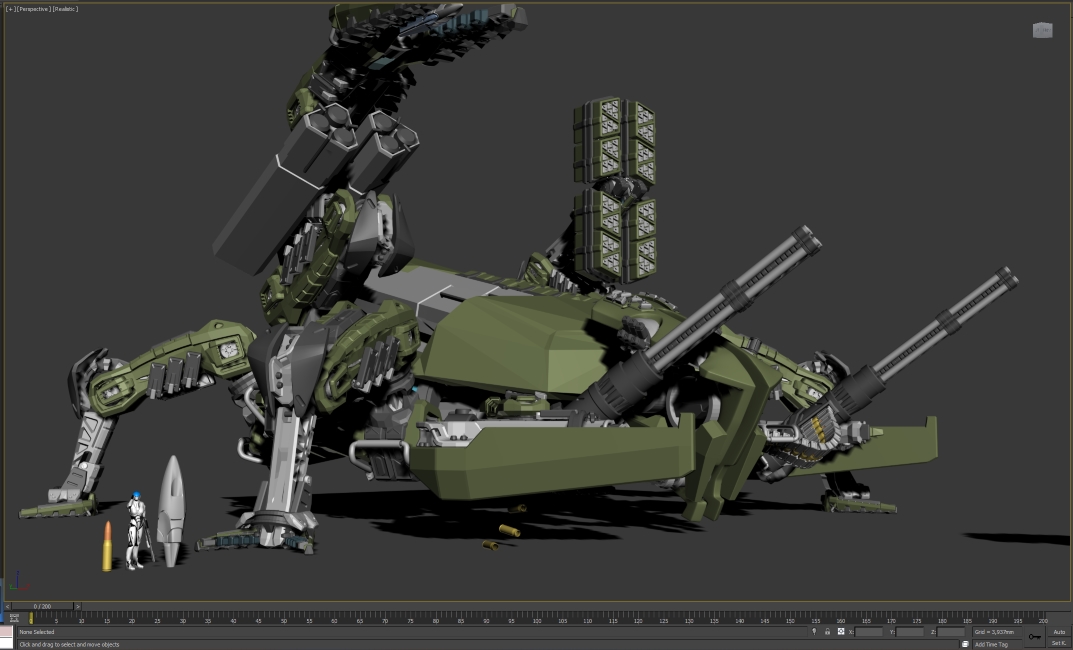Click the time tag icon beside Add Time Tag
The image size is (1073, 650).
tap(967, 644)
